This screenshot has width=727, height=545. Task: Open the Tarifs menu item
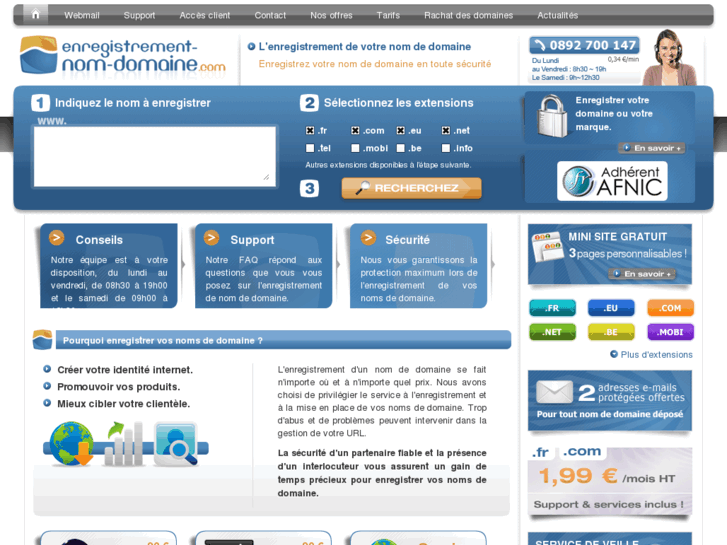coord(388,15)
